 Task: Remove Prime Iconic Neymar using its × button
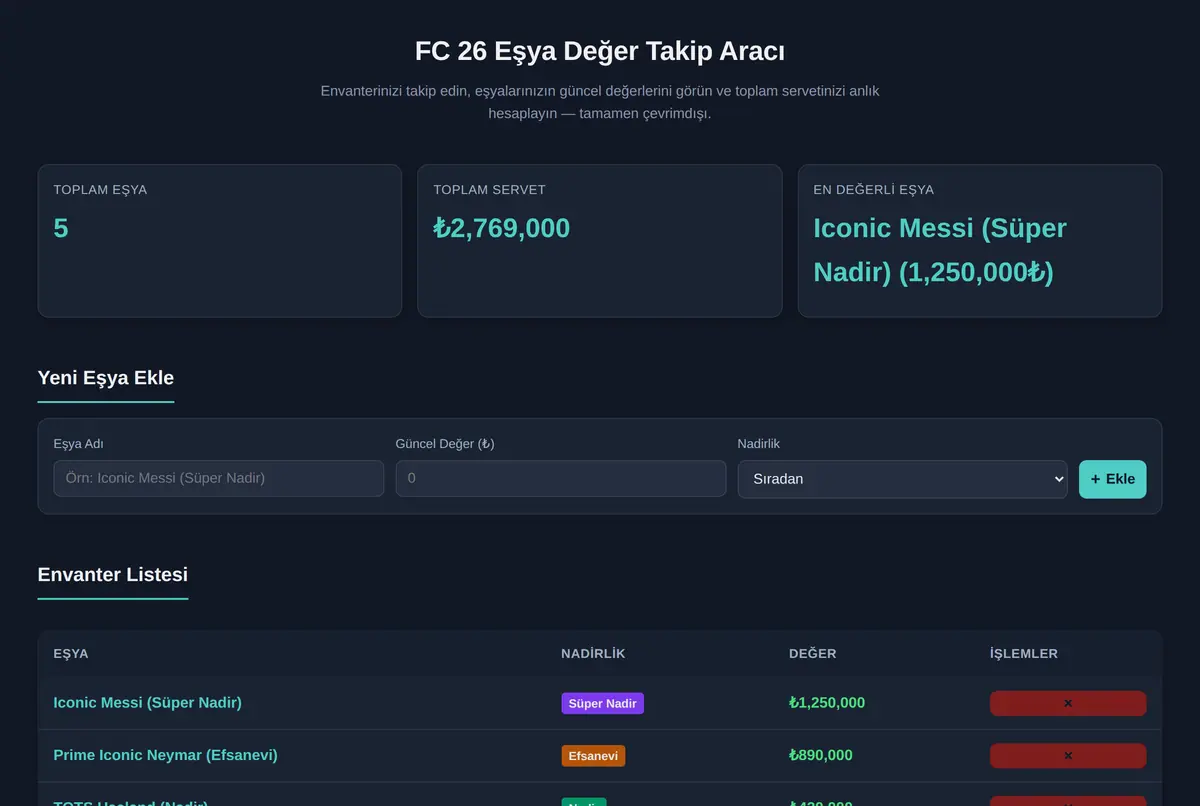pyautogui.click(x=1068, y=755)
